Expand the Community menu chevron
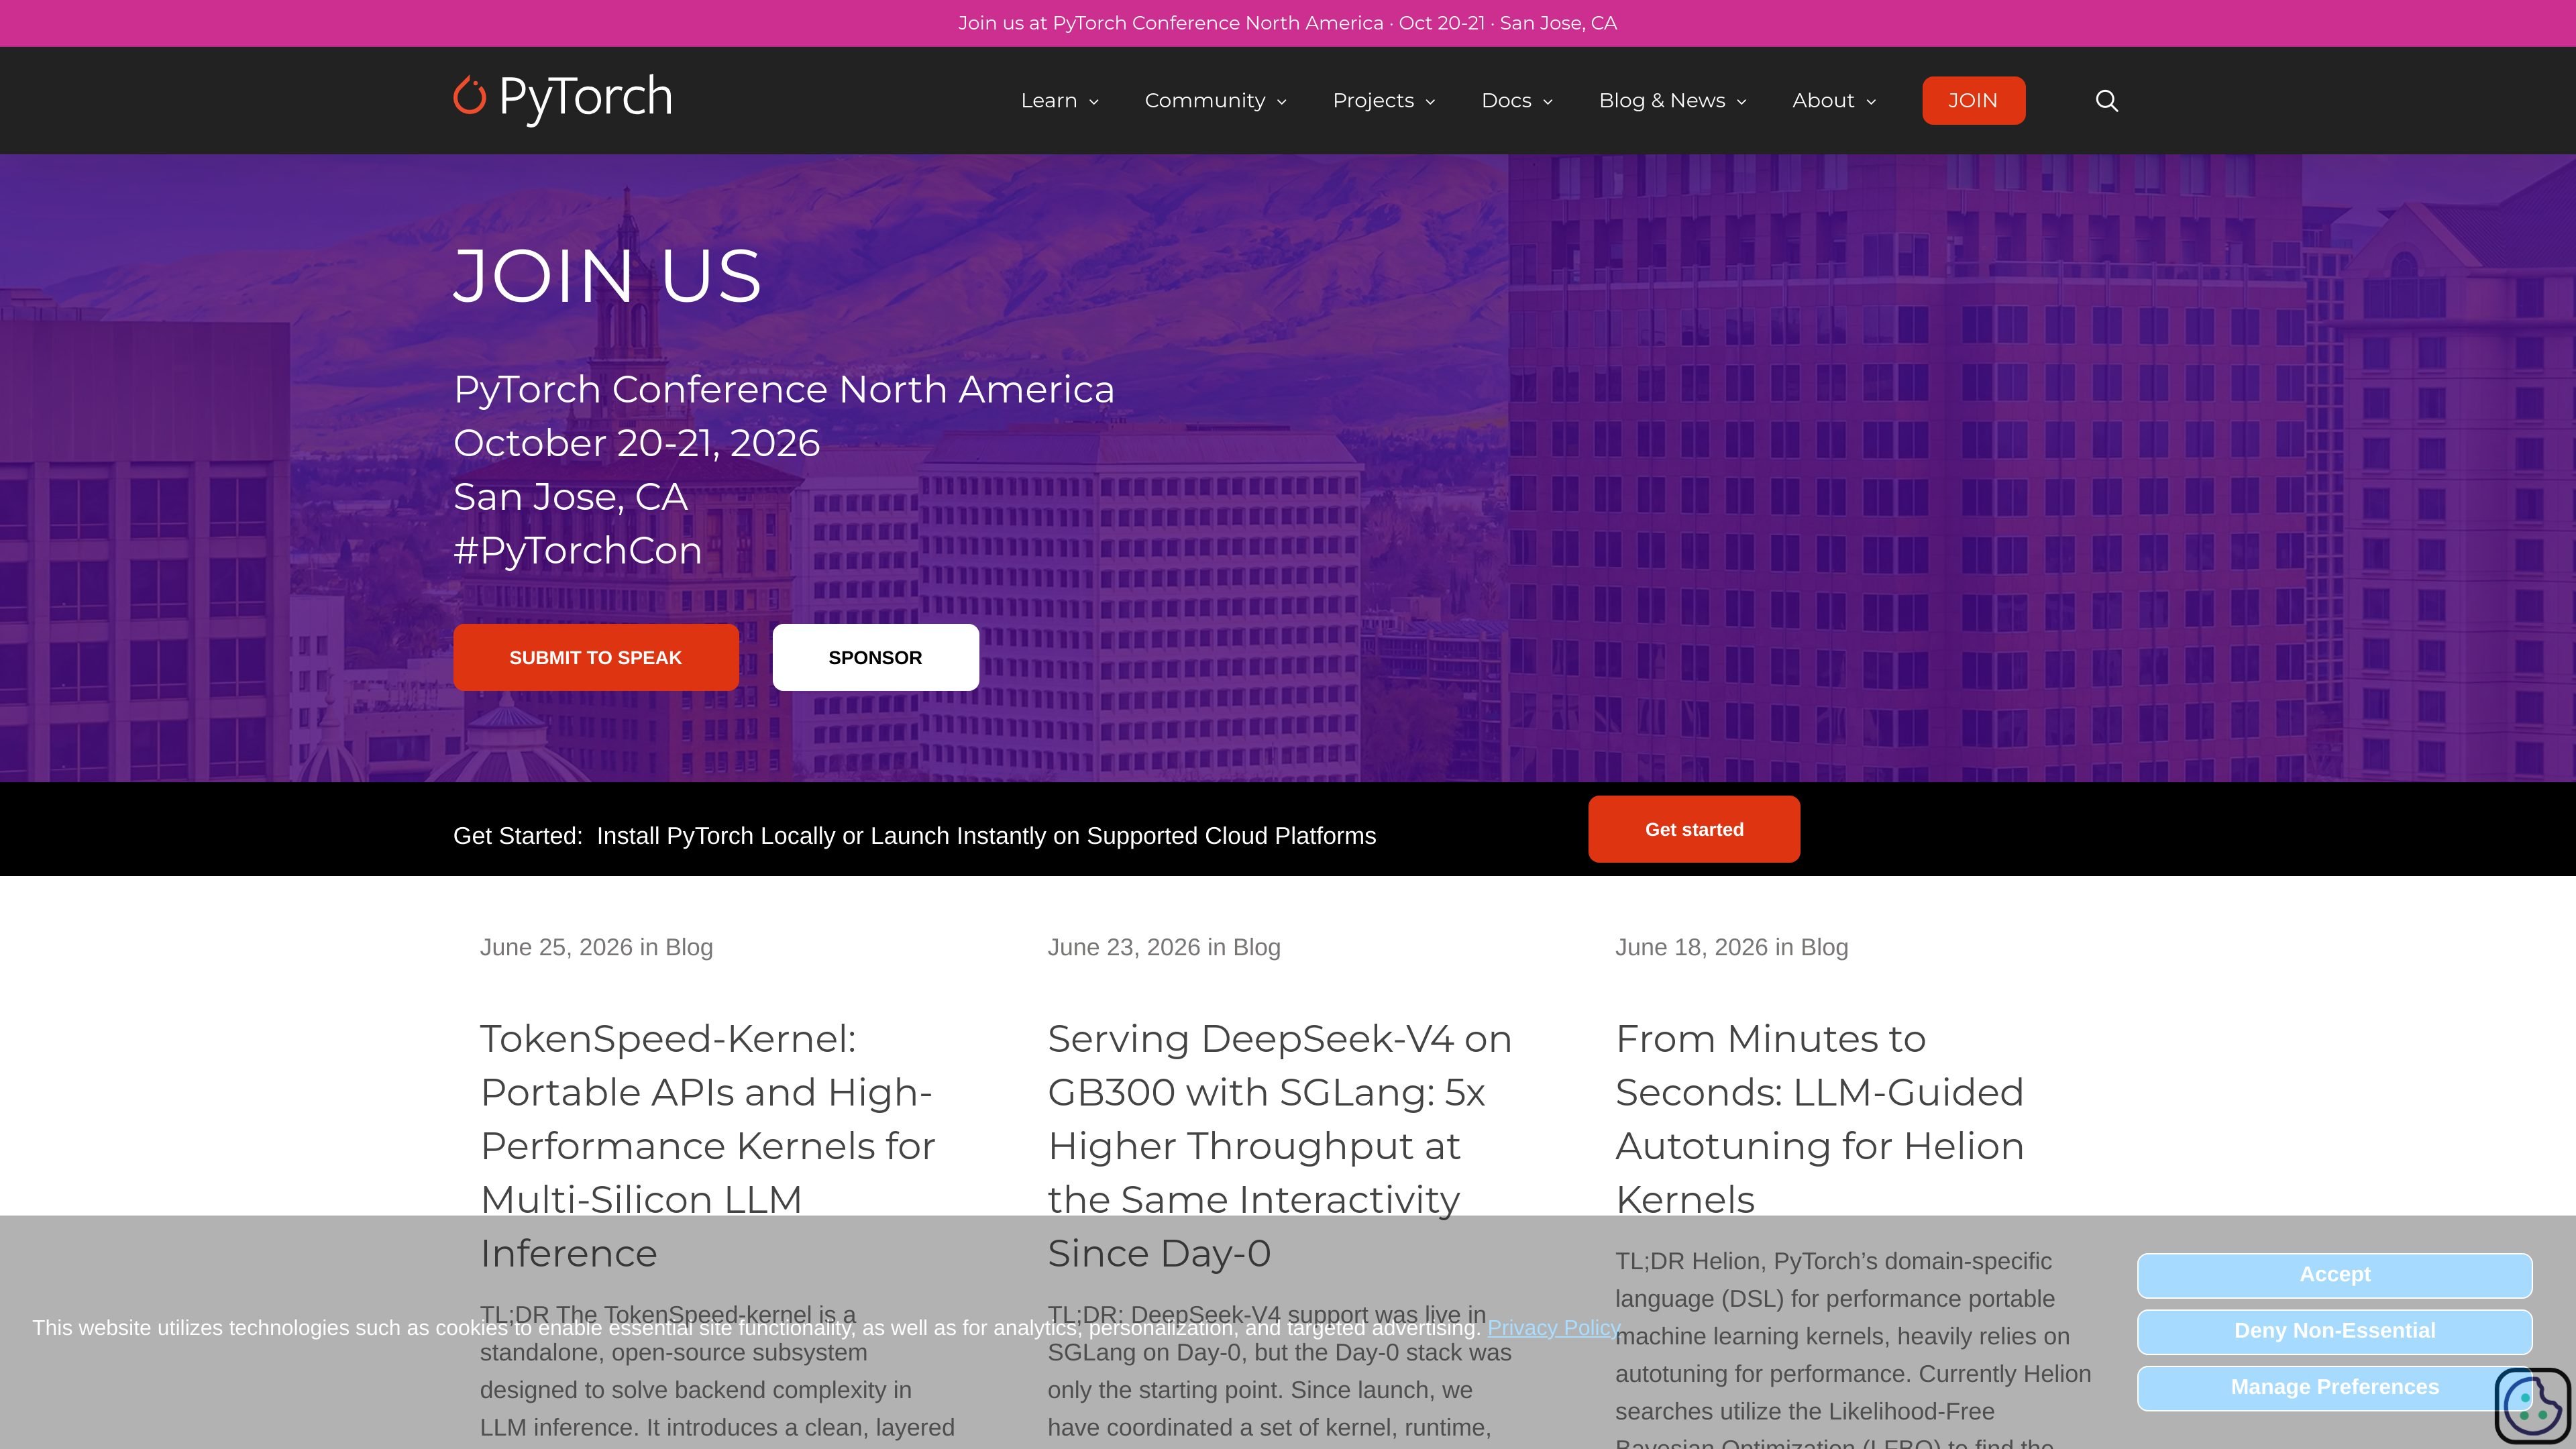This screenshot has width=2576, height=1449. coord(1281,102)
